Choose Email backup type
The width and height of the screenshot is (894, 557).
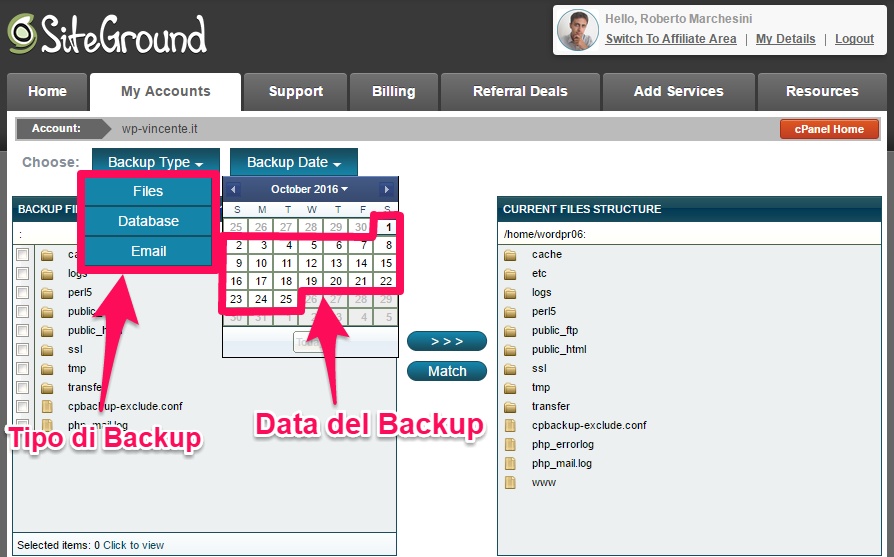click(148, 251)
